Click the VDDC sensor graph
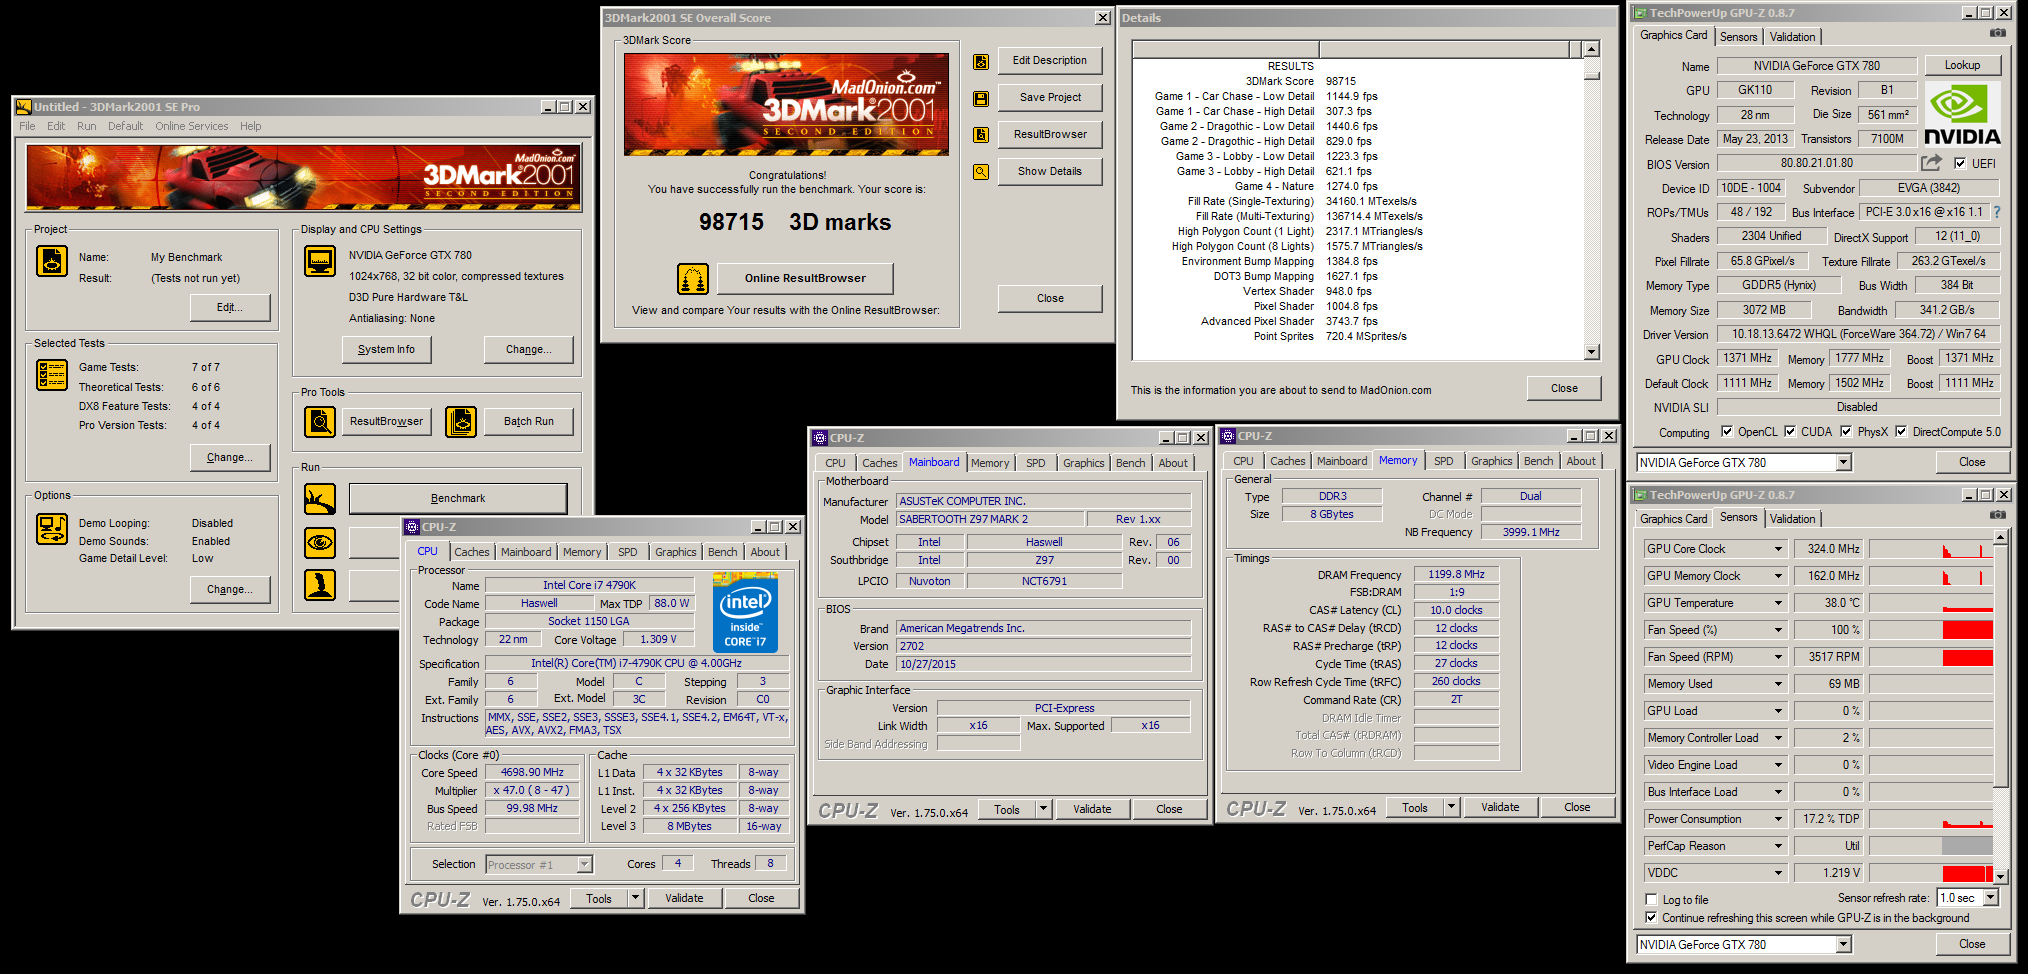The height and width of the screenshot is (974, 2028). (1930, 873)
